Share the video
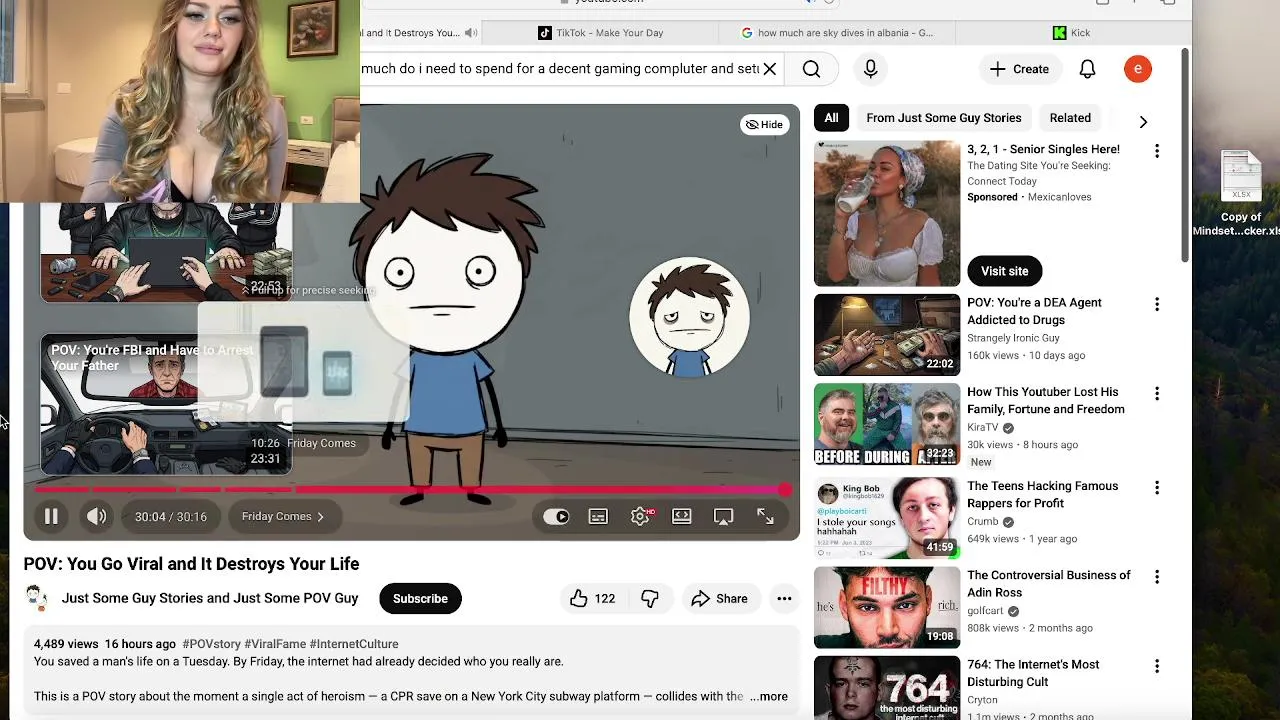 pos(719,598)
